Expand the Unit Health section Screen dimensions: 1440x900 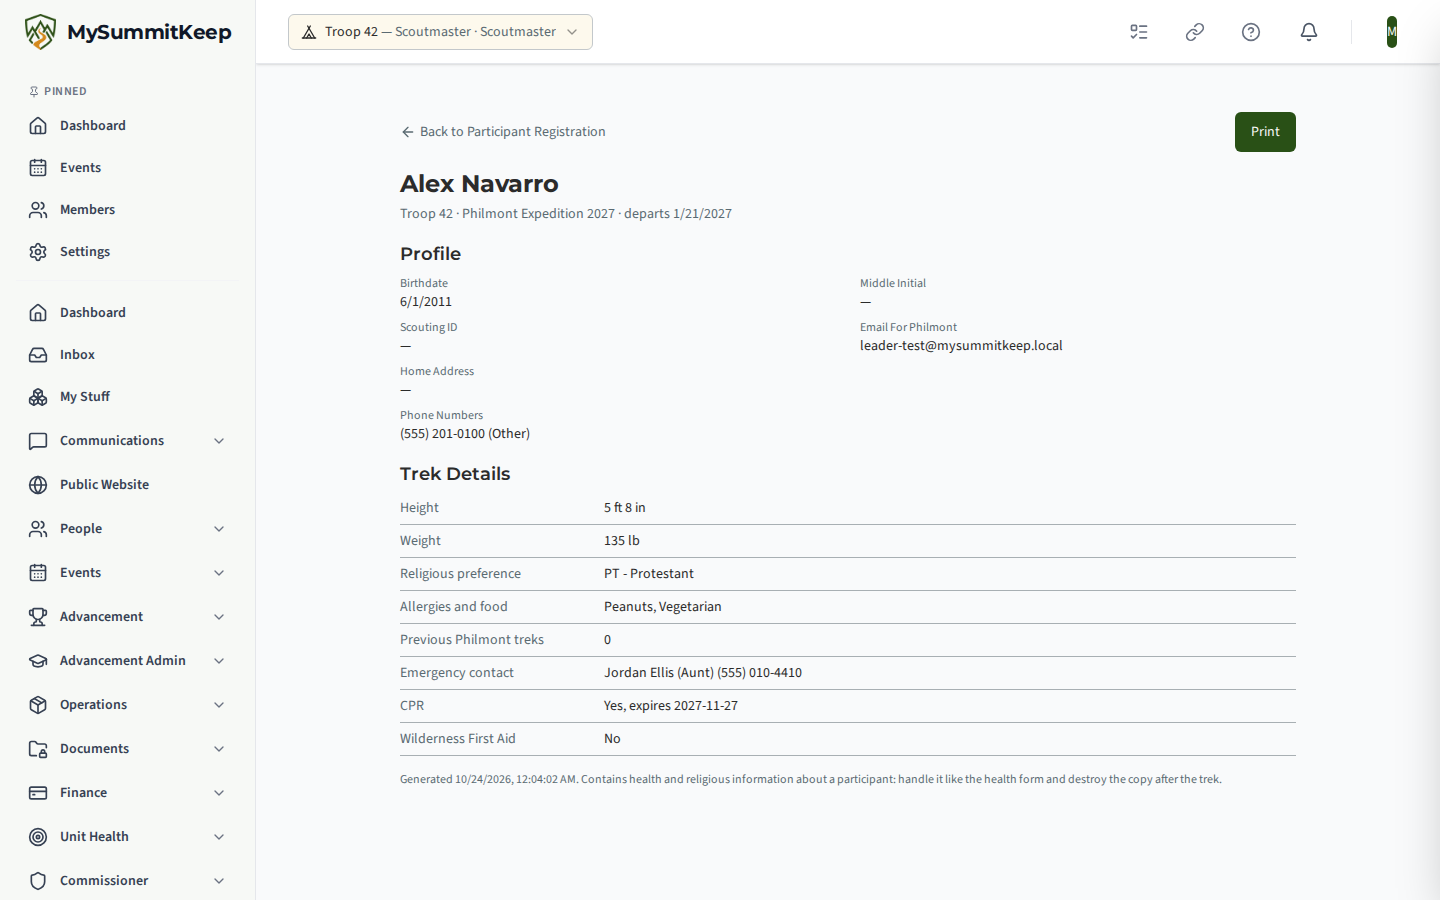128,836
